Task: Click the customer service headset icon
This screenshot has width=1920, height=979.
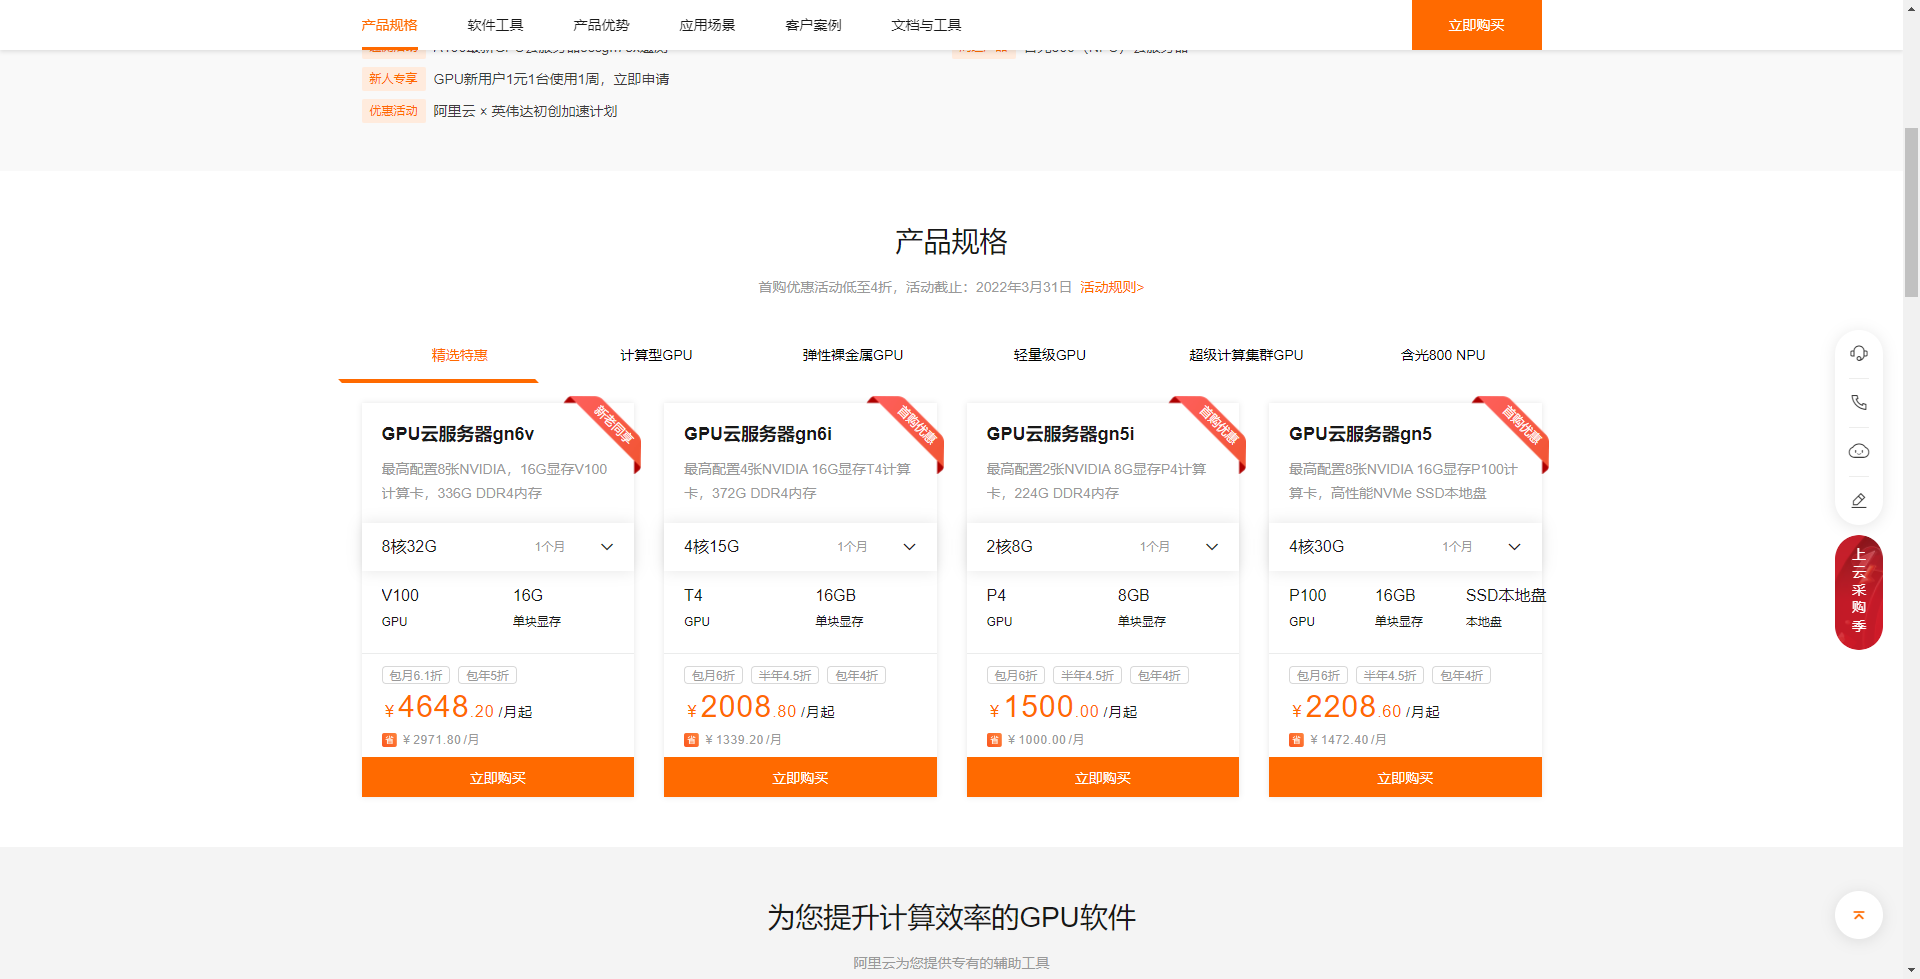Action: pos(1858,353)
